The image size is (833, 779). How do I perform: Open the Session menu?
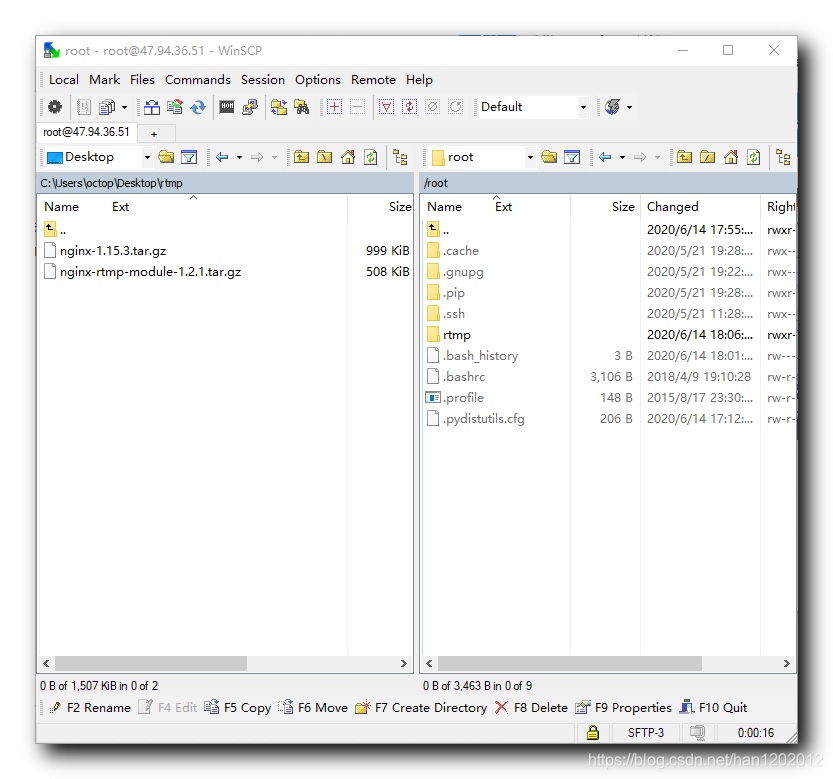(263, 80)
